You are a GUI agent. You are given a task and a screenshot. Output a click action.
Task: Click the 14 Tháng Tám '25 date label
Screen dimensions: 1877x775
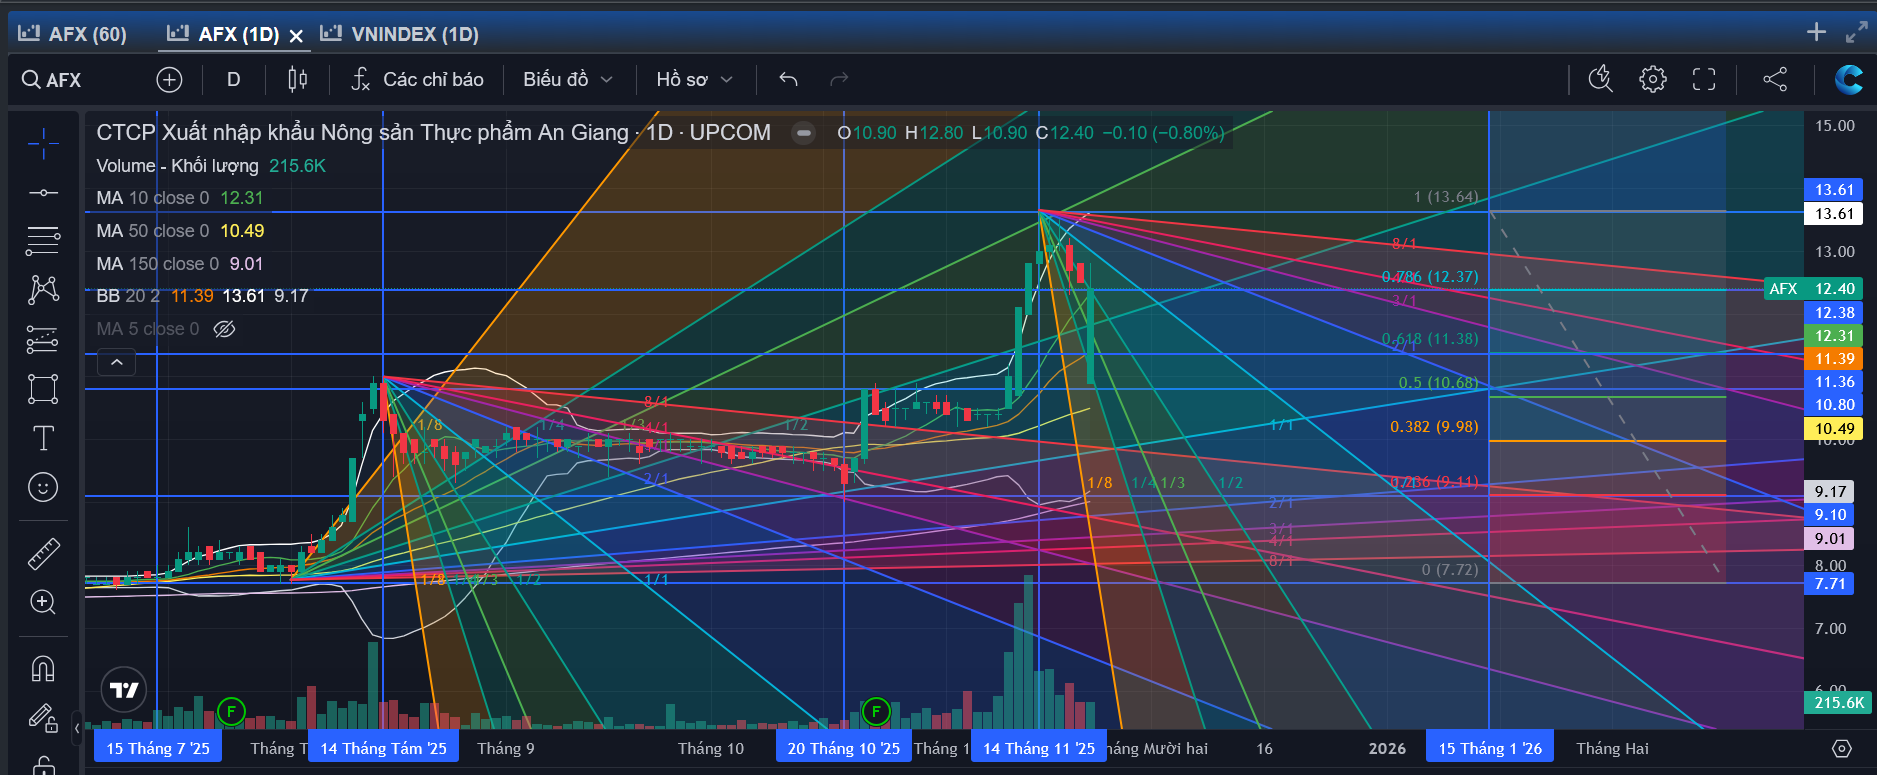[x=383, y=748]
